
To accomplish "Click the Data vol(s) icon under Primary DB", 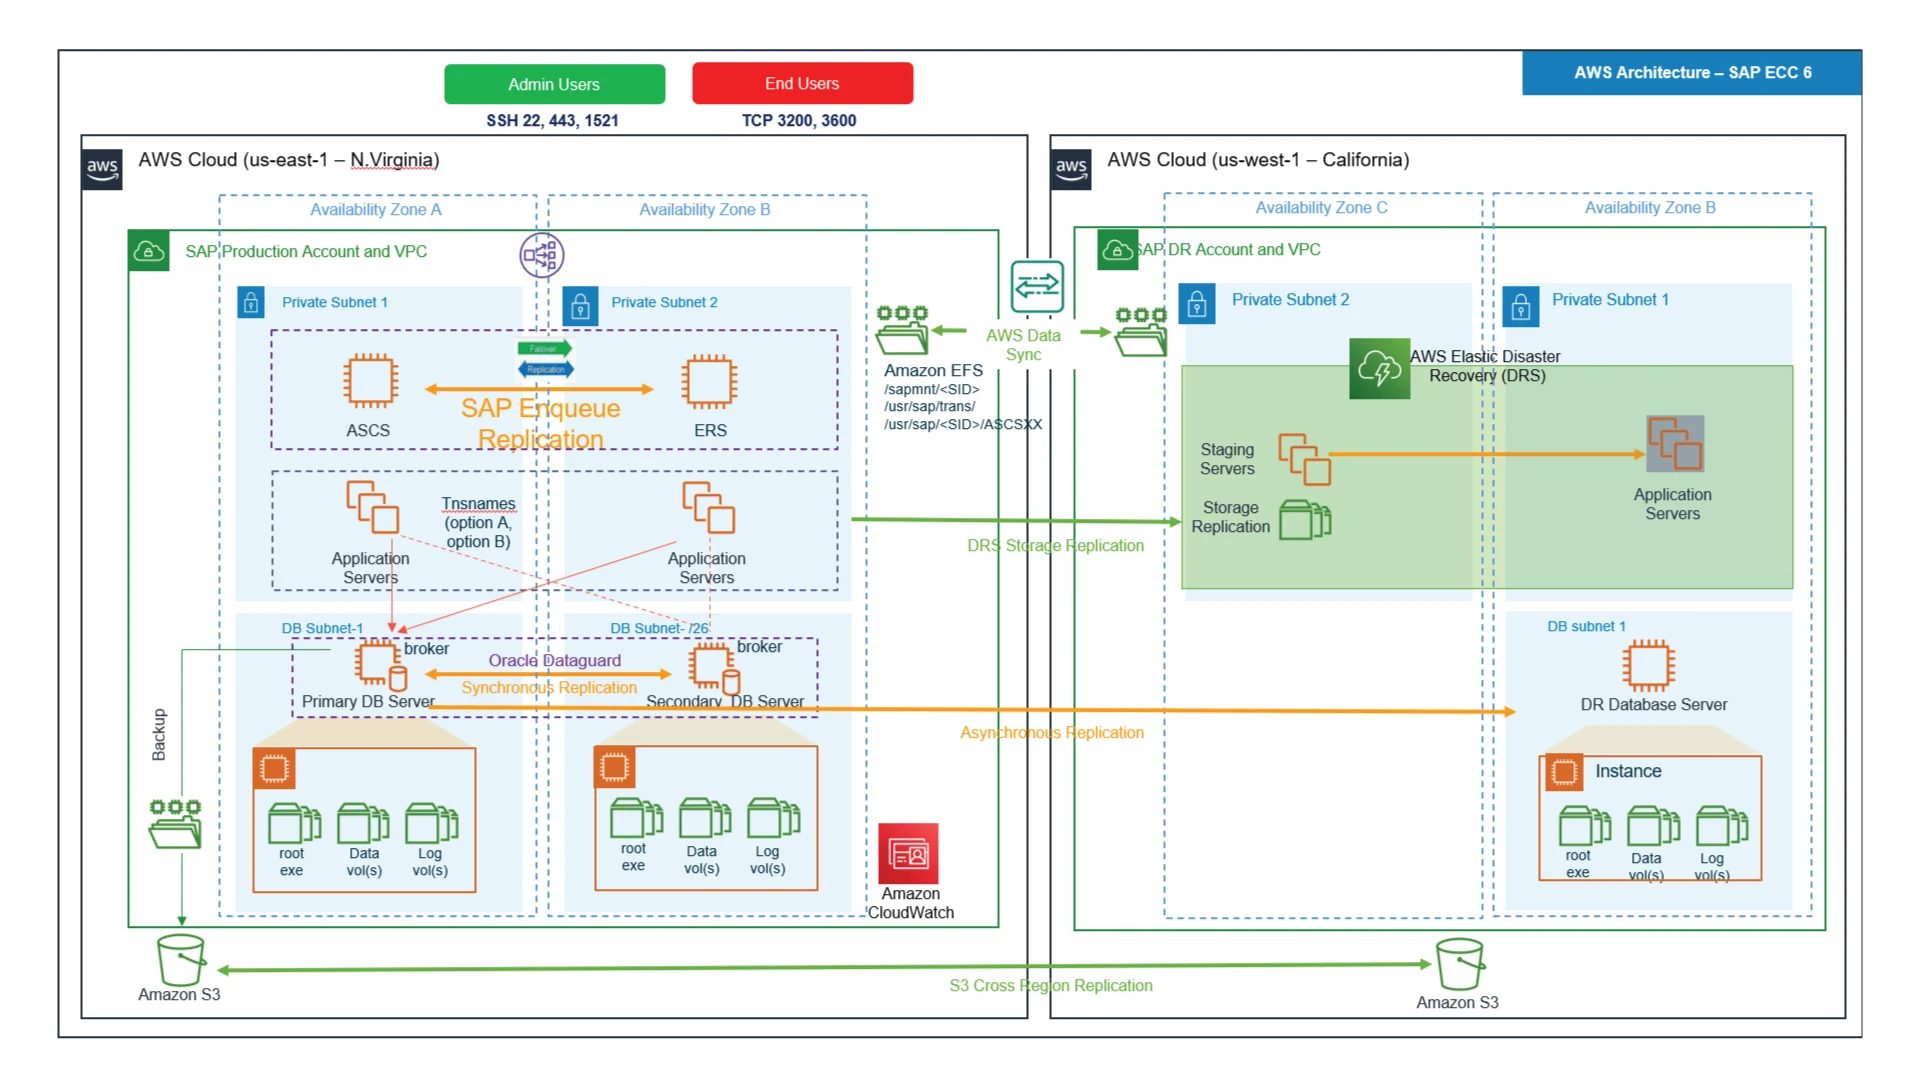I will coord(362,823).
